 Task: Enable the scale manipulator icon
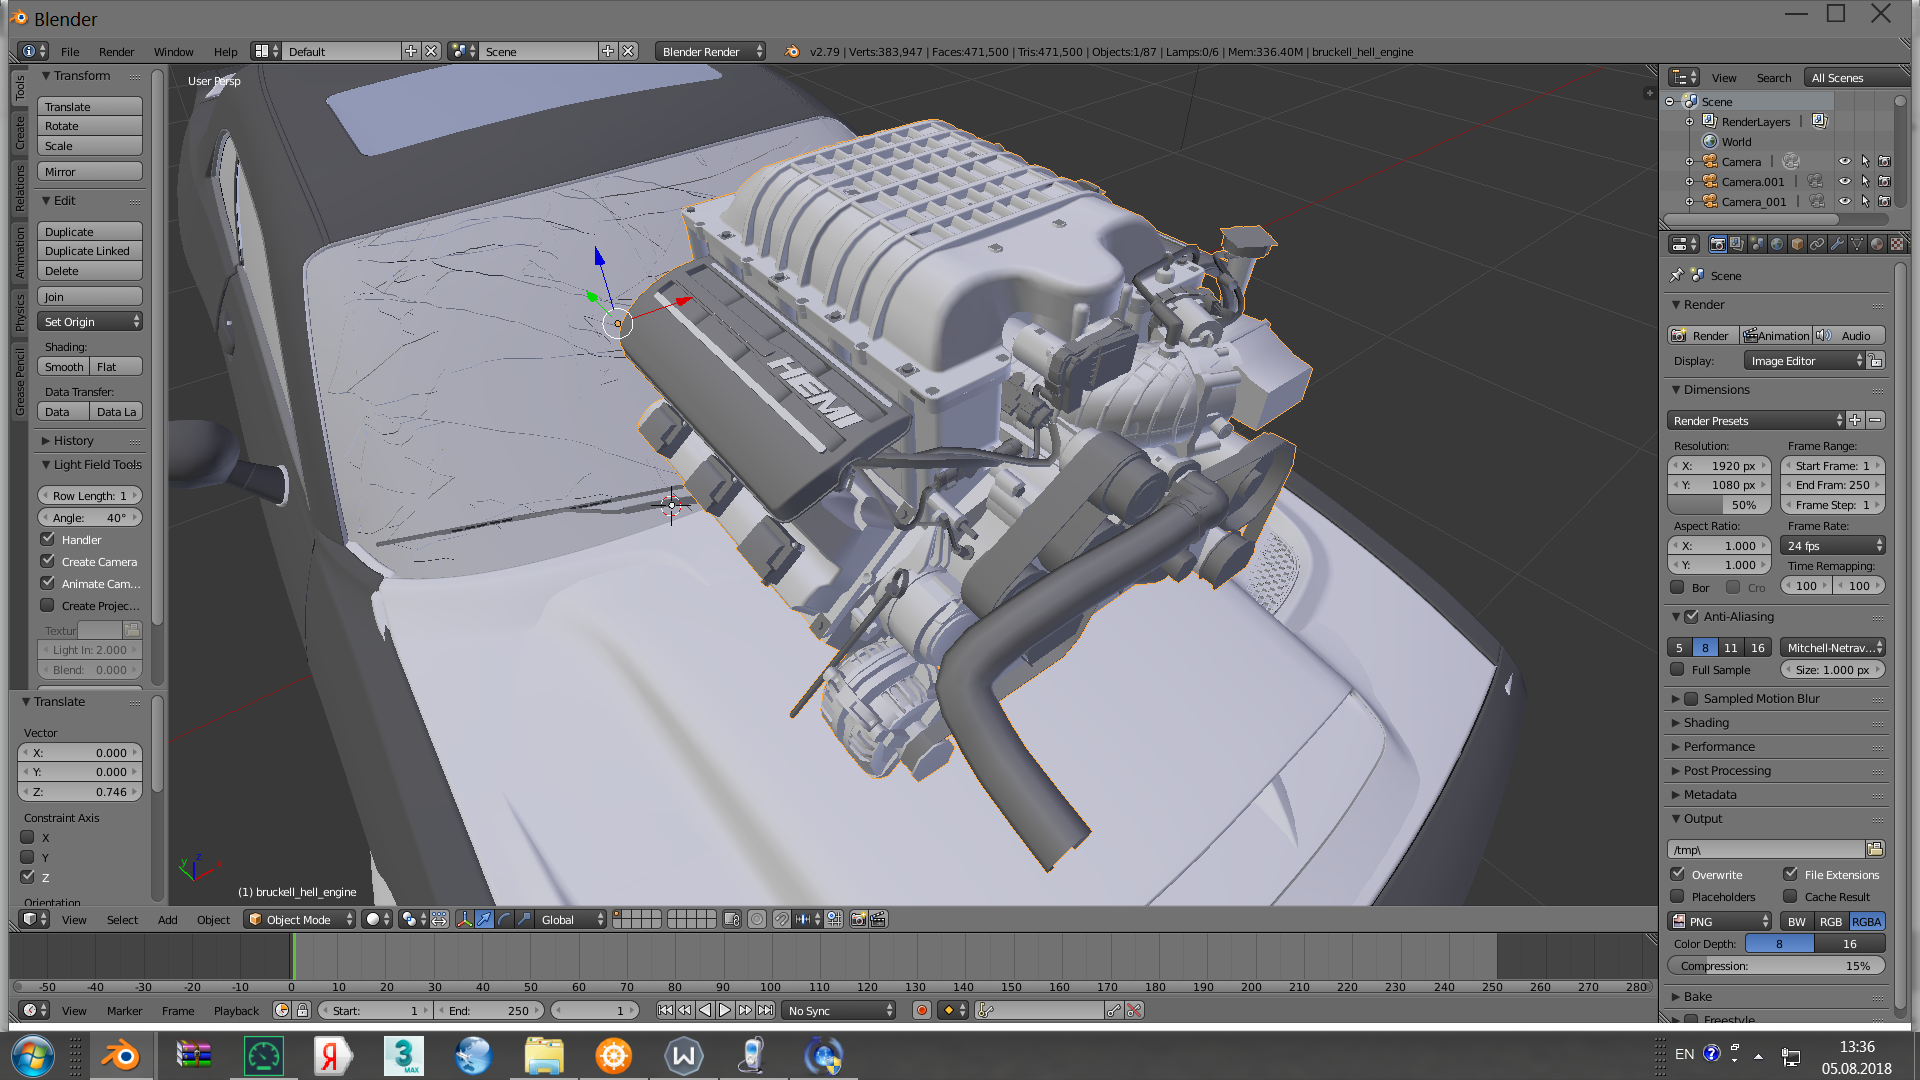[524, 919]
